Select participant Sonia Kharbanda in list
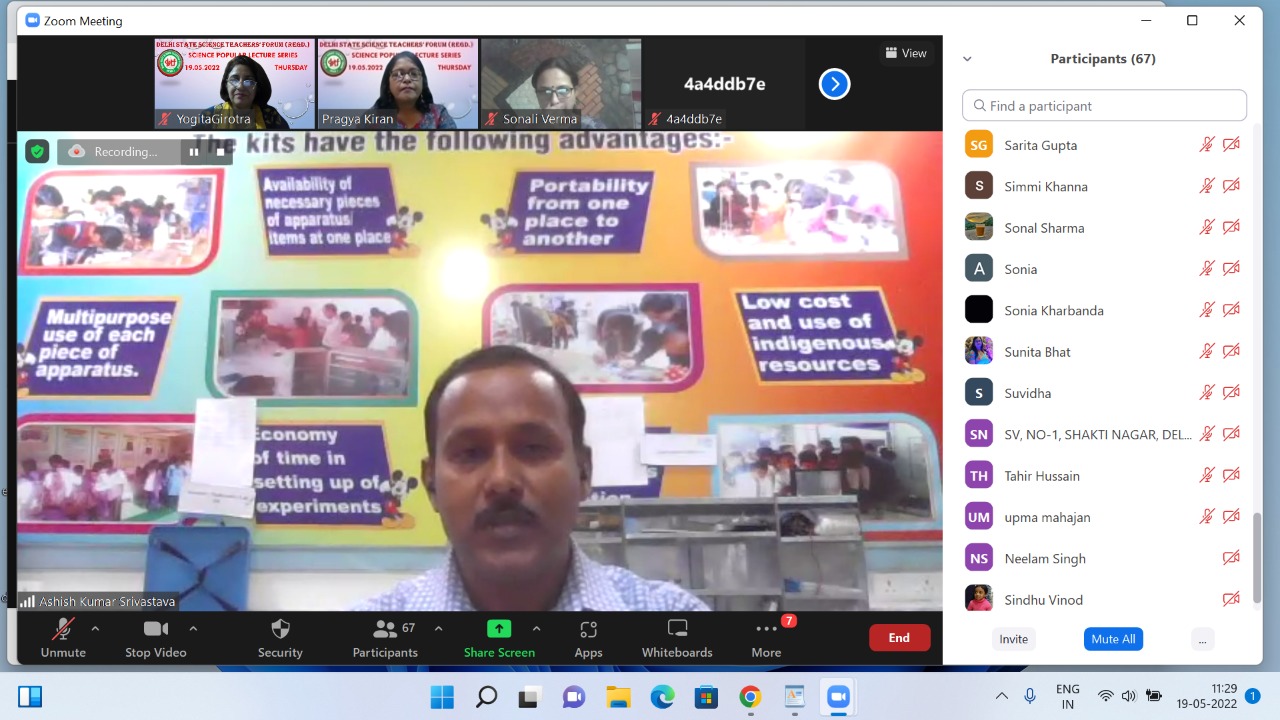1280x720 pixels. tap(1104, 310)
